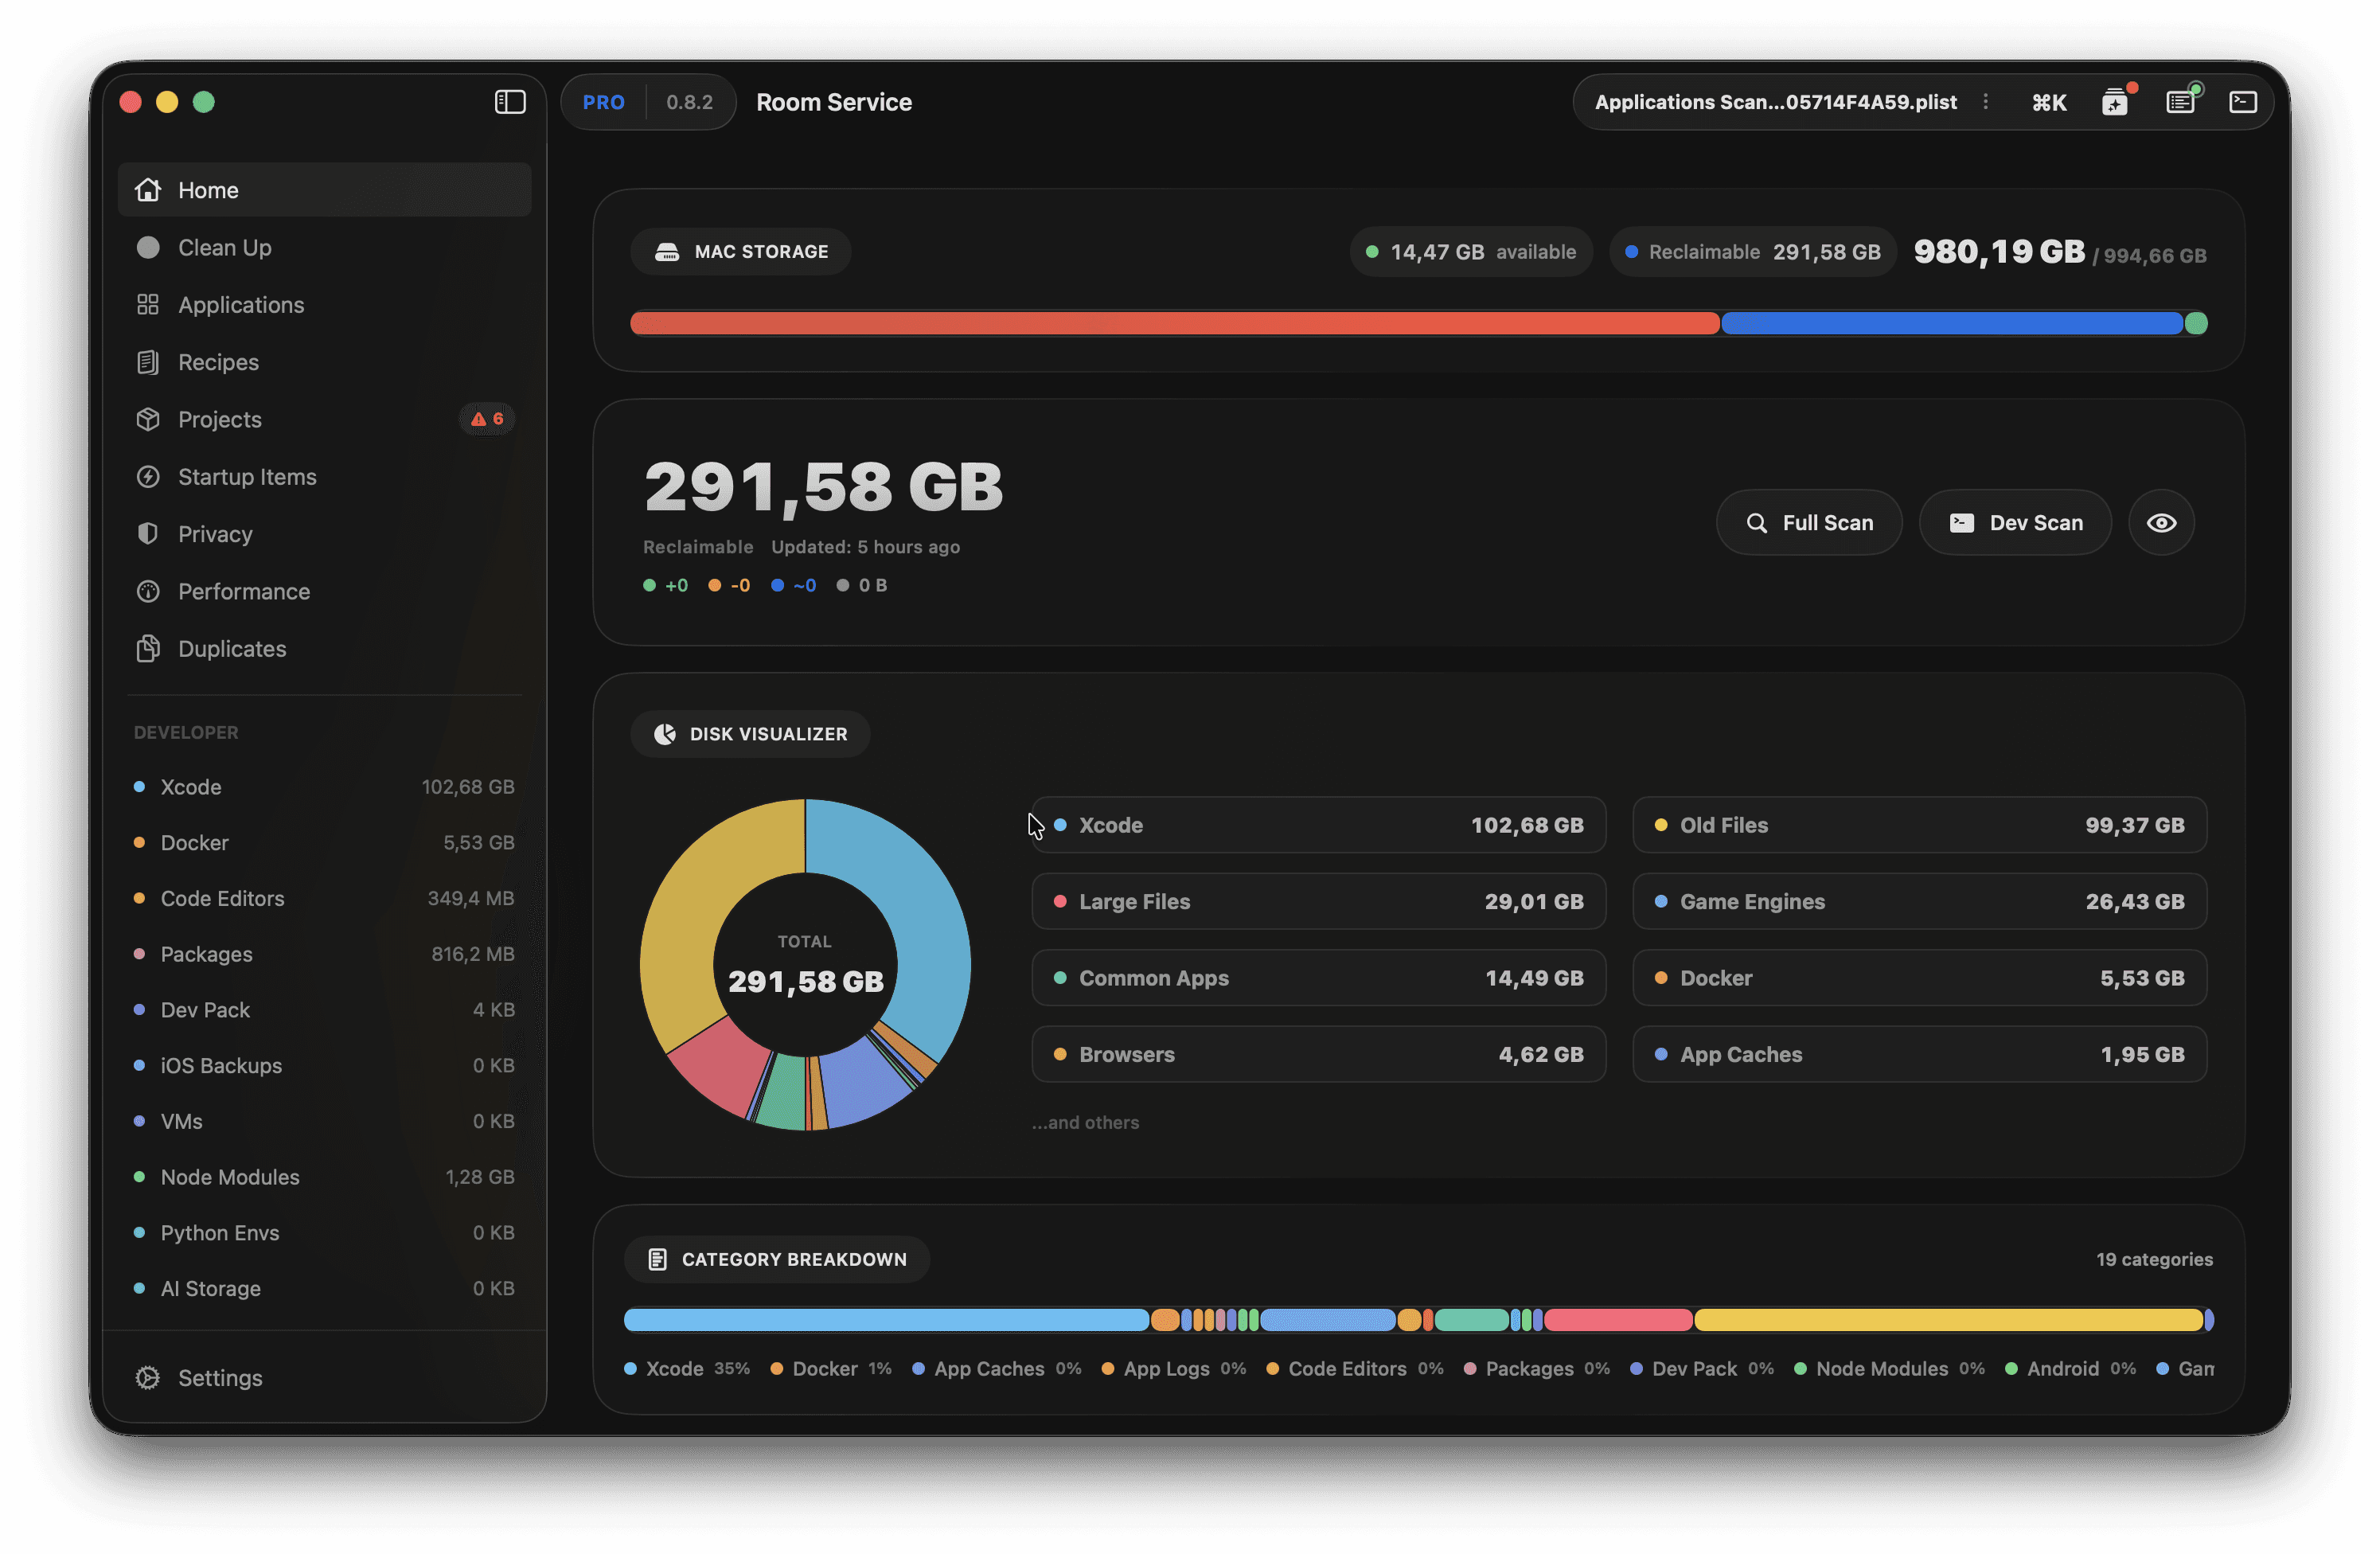
Task: Open the Performance monitor
Action: [243, 591]
